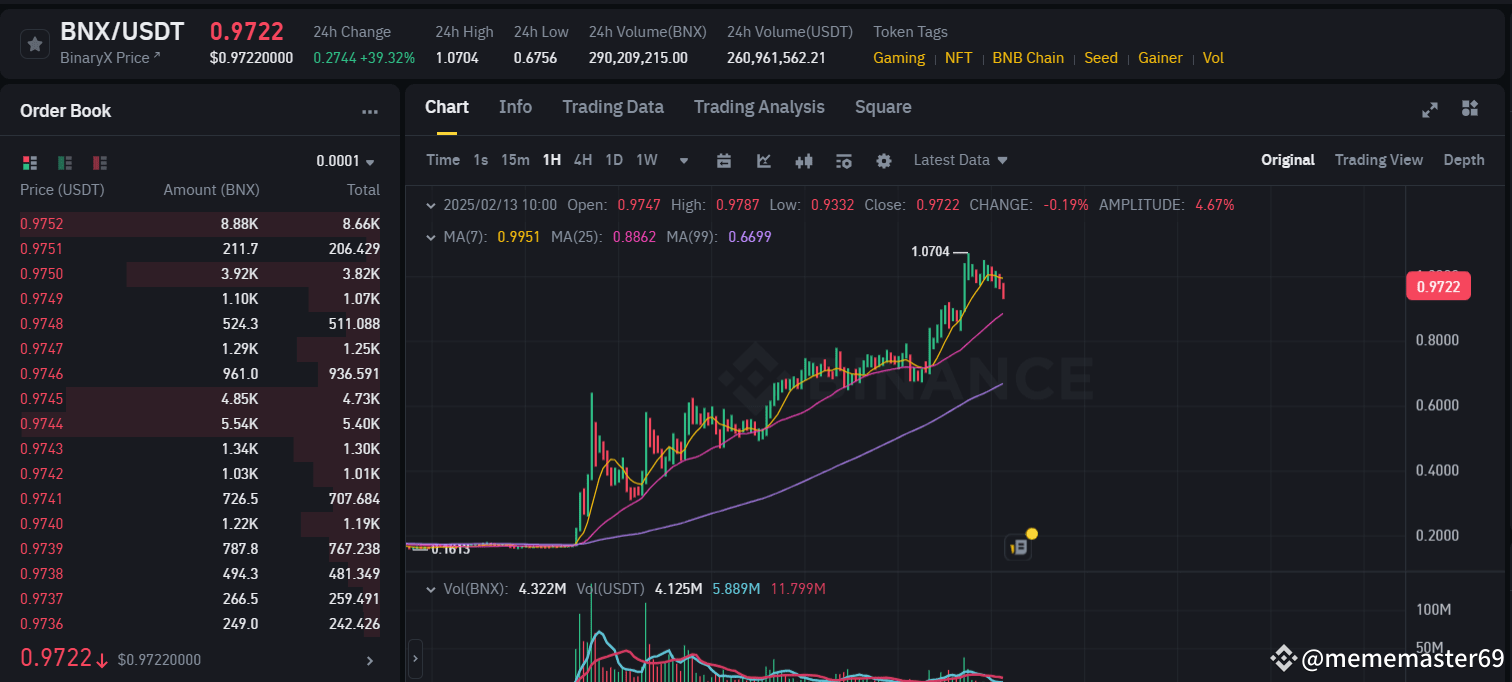The width and height of the screenshot is (1512, 682).
Task: Select the 0.9750 ask price row
Action: click(x=200, y=274)
